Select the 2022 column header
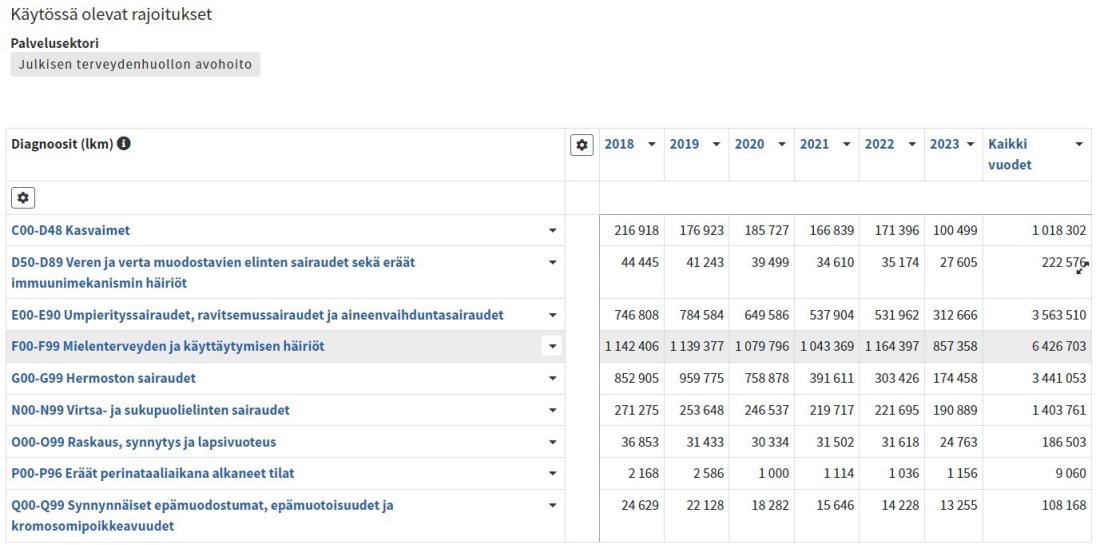 tap(879, 144)
